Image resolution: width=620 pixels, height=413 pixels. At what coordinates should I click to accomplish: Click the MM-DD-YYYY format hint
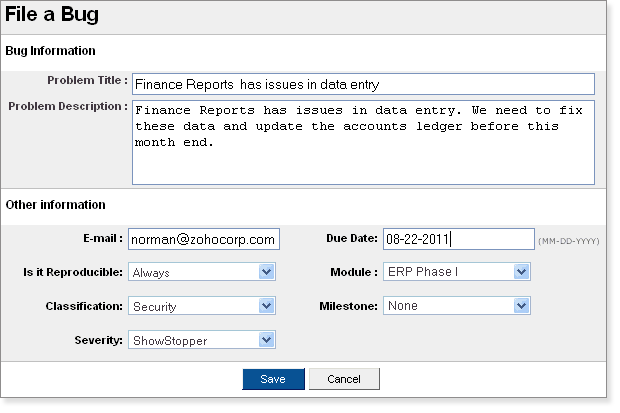click(569, 241)
